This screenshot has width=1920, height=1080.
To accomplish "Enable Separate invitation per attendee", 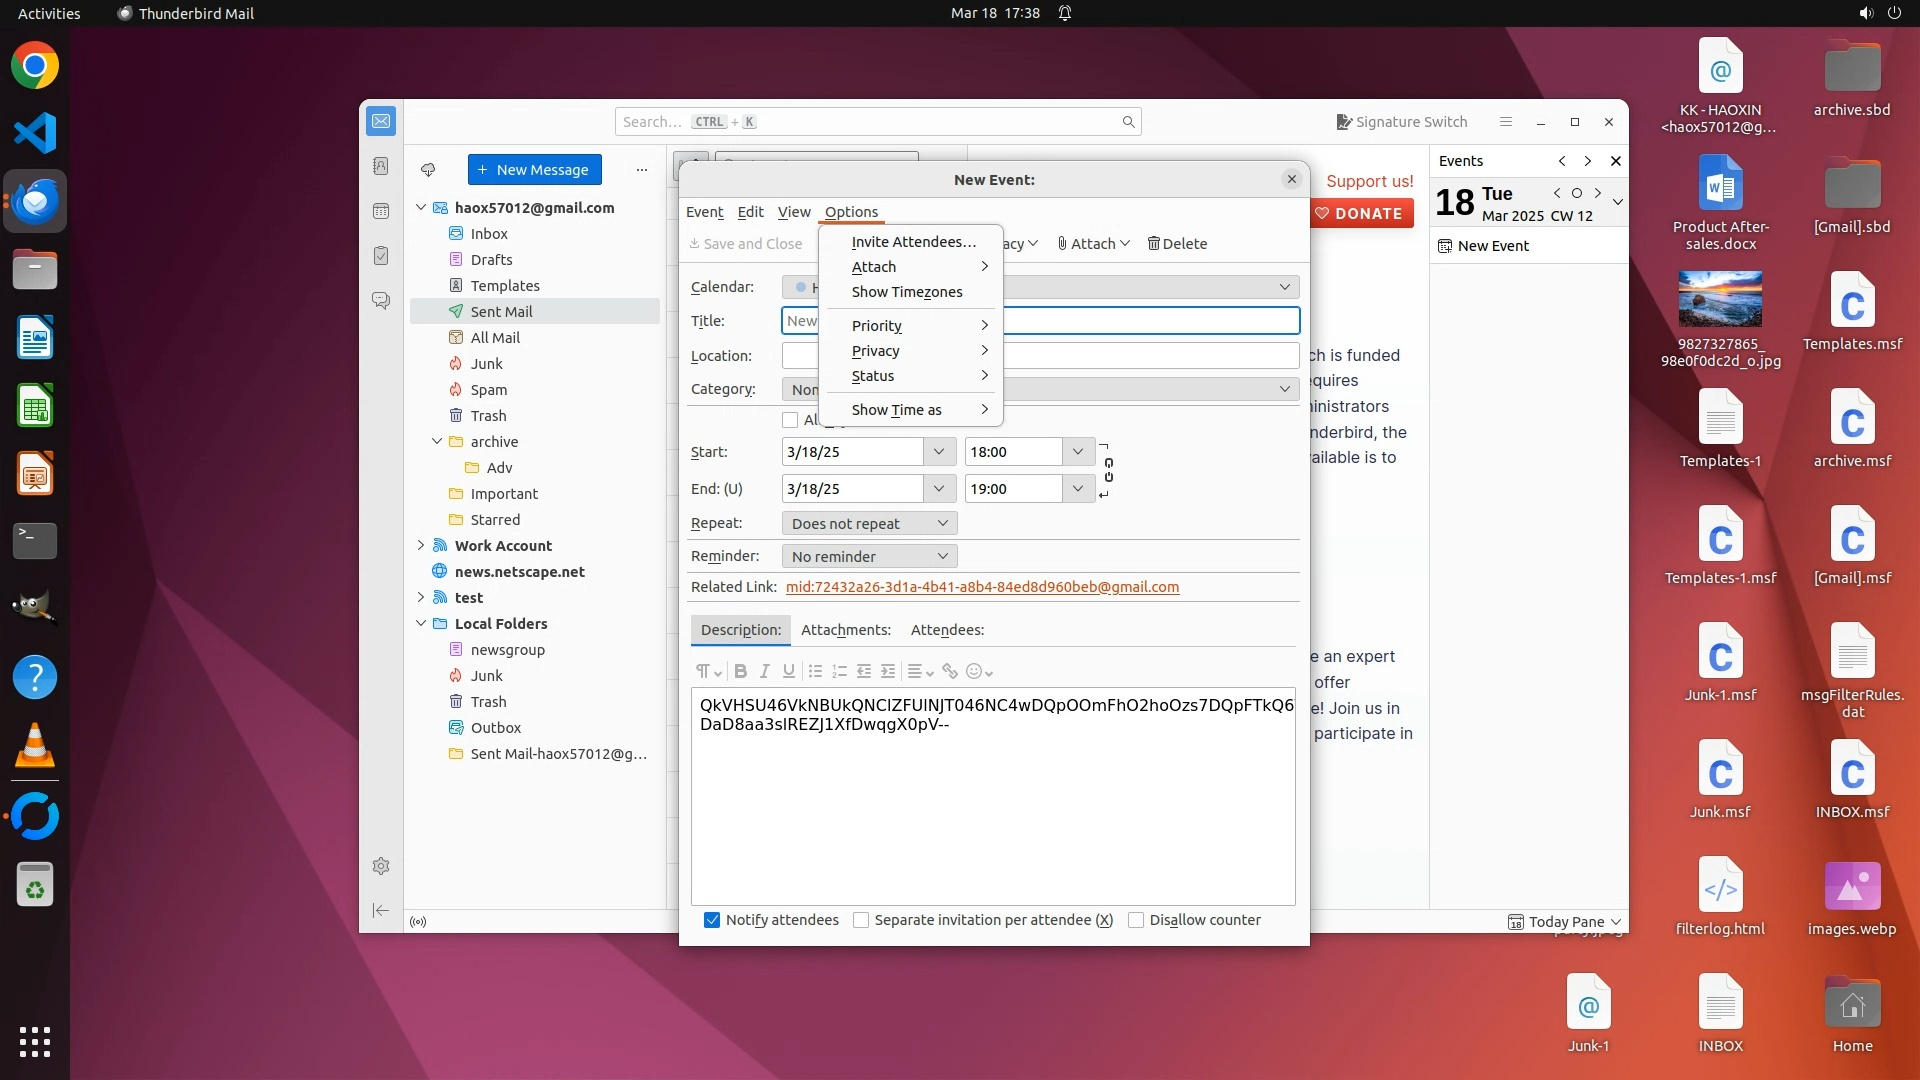I will (861, 920).
